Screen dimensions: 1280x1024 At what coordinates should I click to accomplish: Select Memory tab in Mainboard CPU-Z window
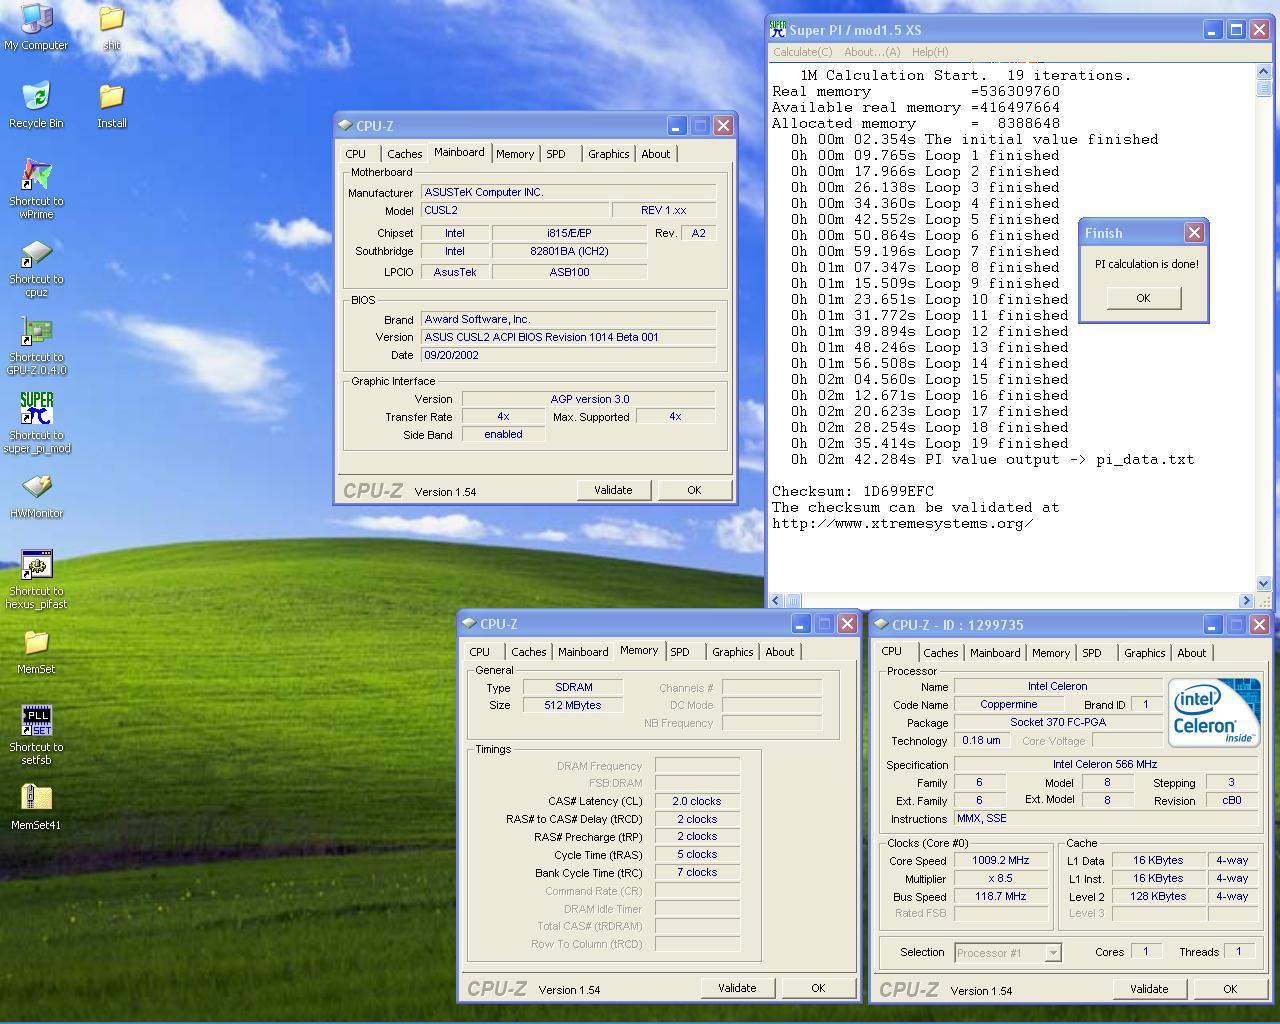[514, 154]
